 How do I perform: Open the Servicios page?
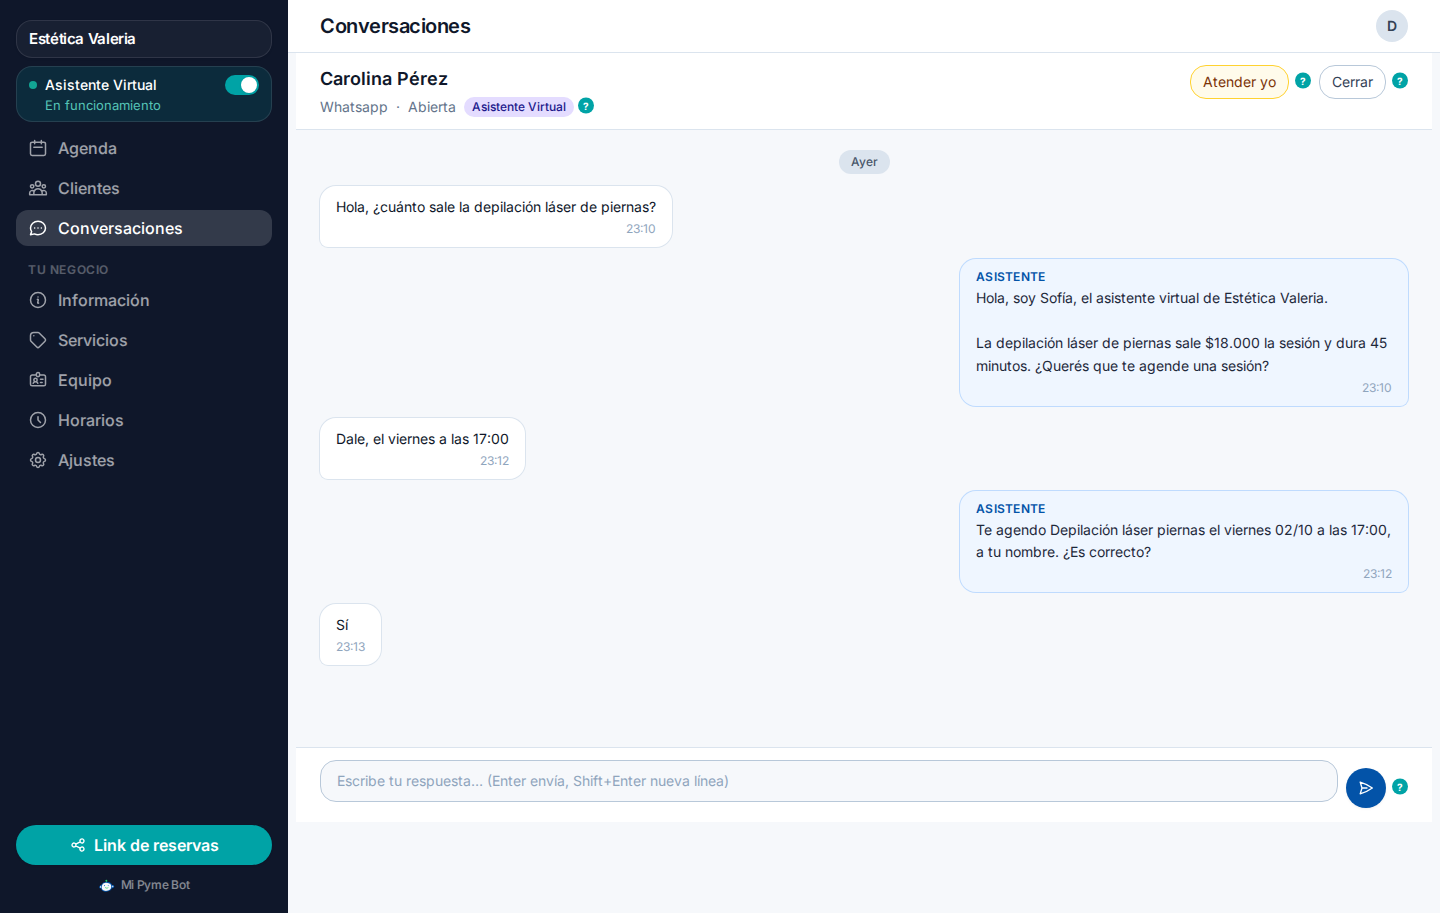coord(144,340)
